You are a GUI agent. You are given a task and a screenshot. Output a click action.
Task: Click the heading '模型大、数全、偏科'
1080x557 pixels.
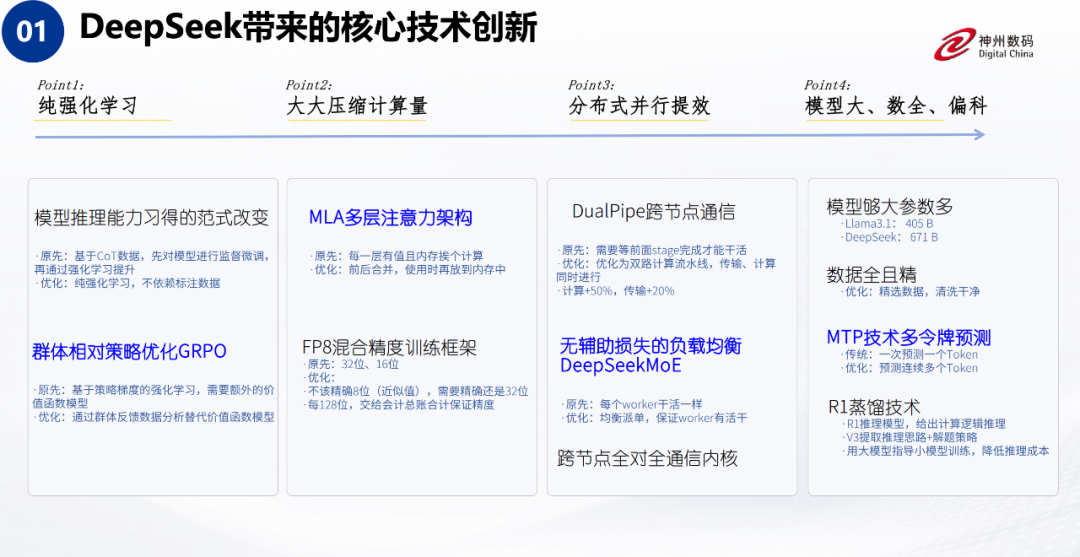896,106
